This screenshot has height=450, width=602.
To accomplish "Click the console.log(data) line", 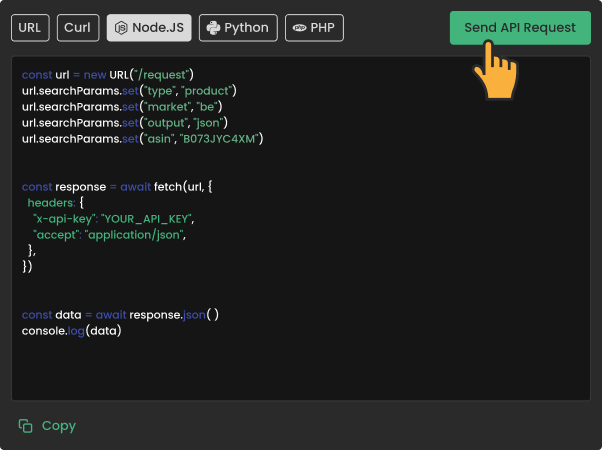I will (x=71, y=331).
